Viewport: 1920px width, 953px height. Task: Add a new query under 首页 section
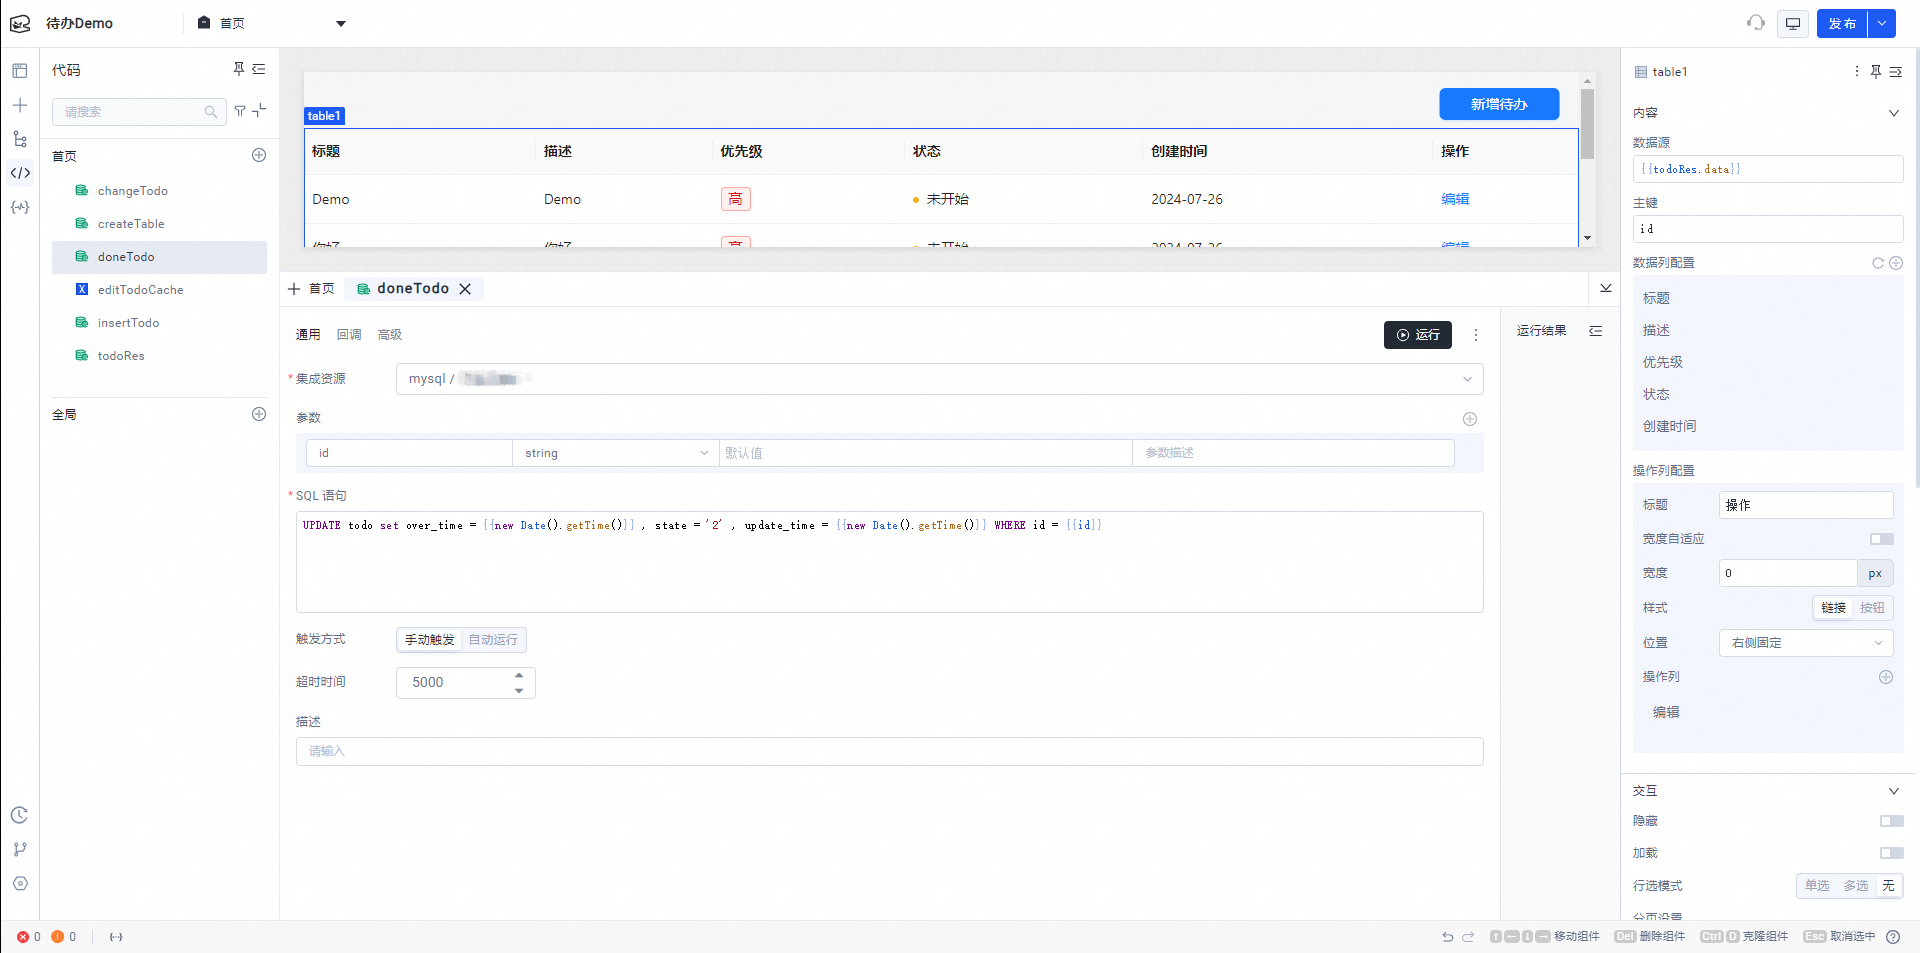coord(259,155)
